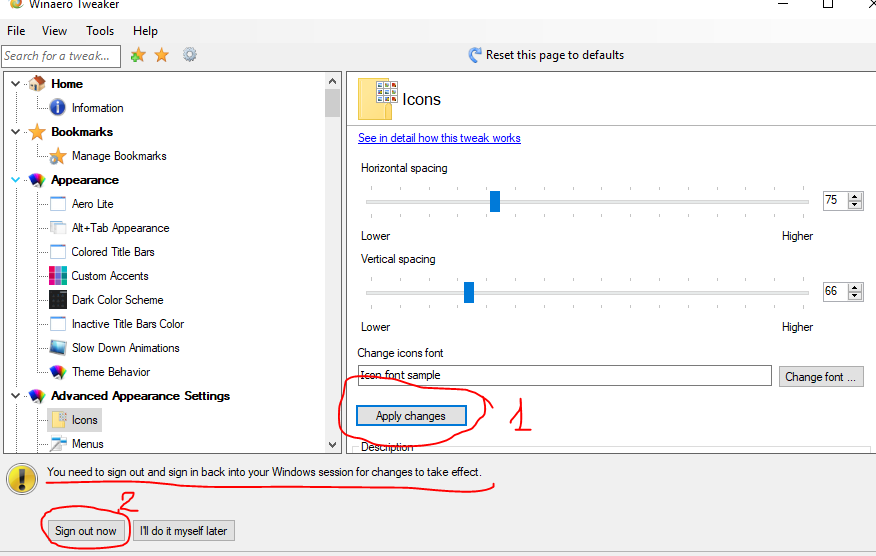Open the View menu
The image size is (876, 556).
click(x=55, y=31)
